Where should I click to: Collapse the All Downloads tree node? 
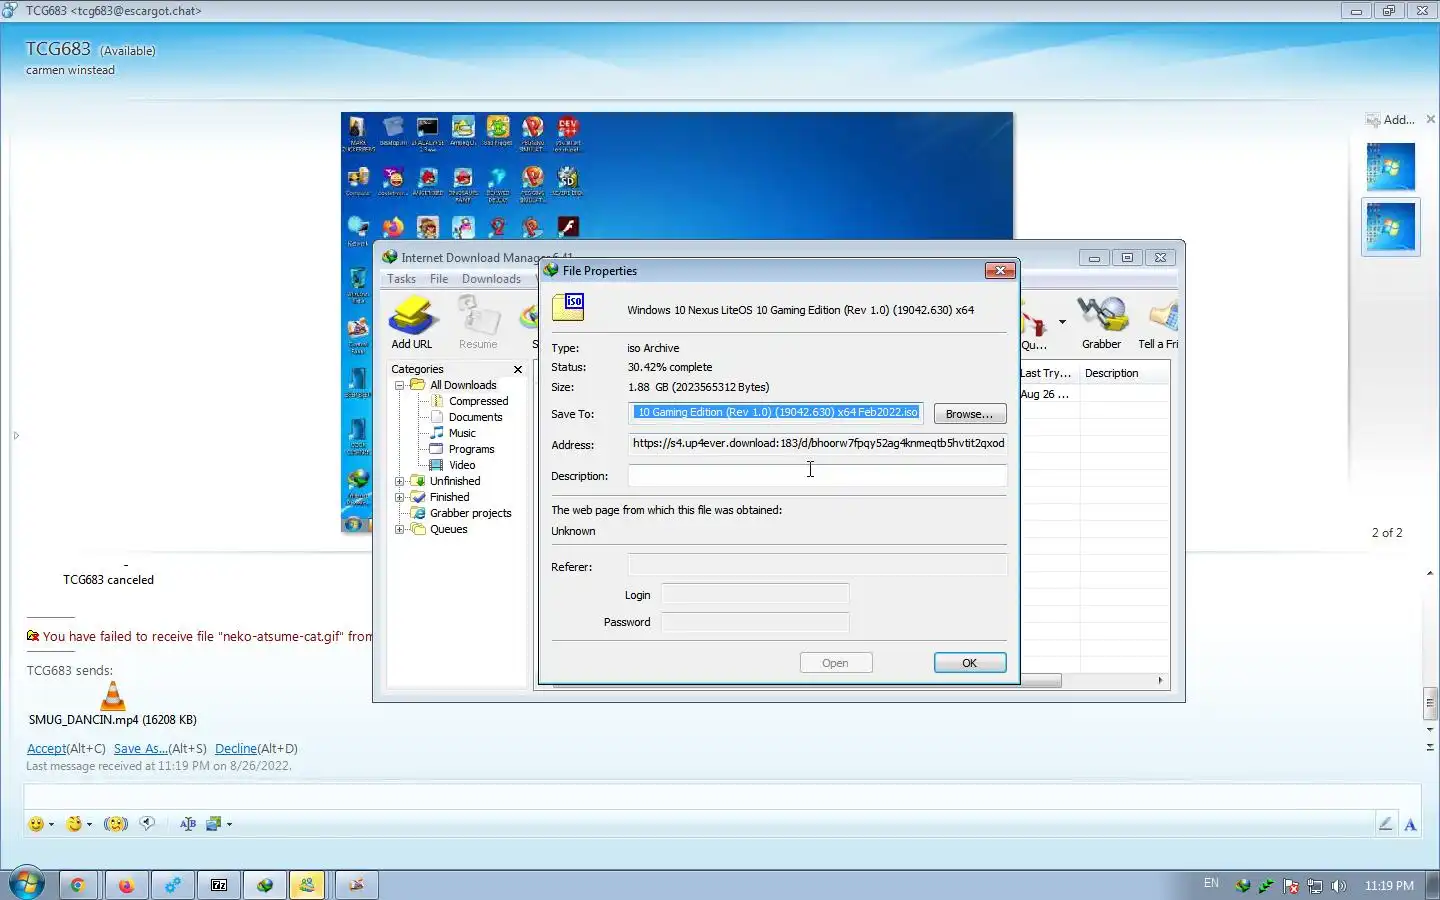[399, 385]
